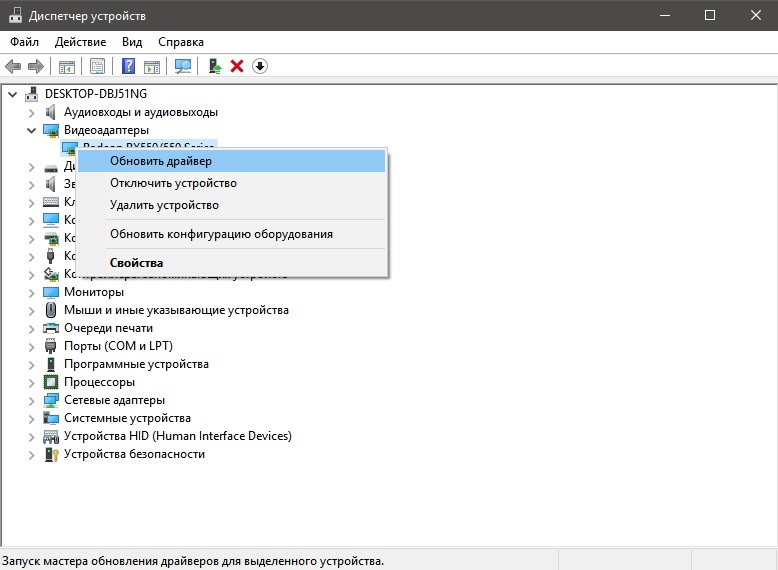
Task: Click the icon beside Программные устройства
Action: pyautogui.click(x=51, y=364)
